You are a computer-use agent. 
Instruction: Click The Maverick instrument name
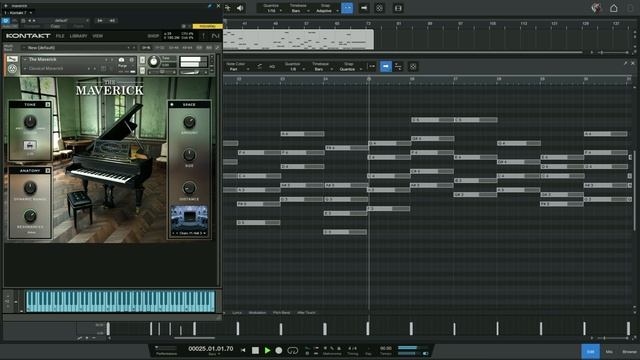coord(43,60)
